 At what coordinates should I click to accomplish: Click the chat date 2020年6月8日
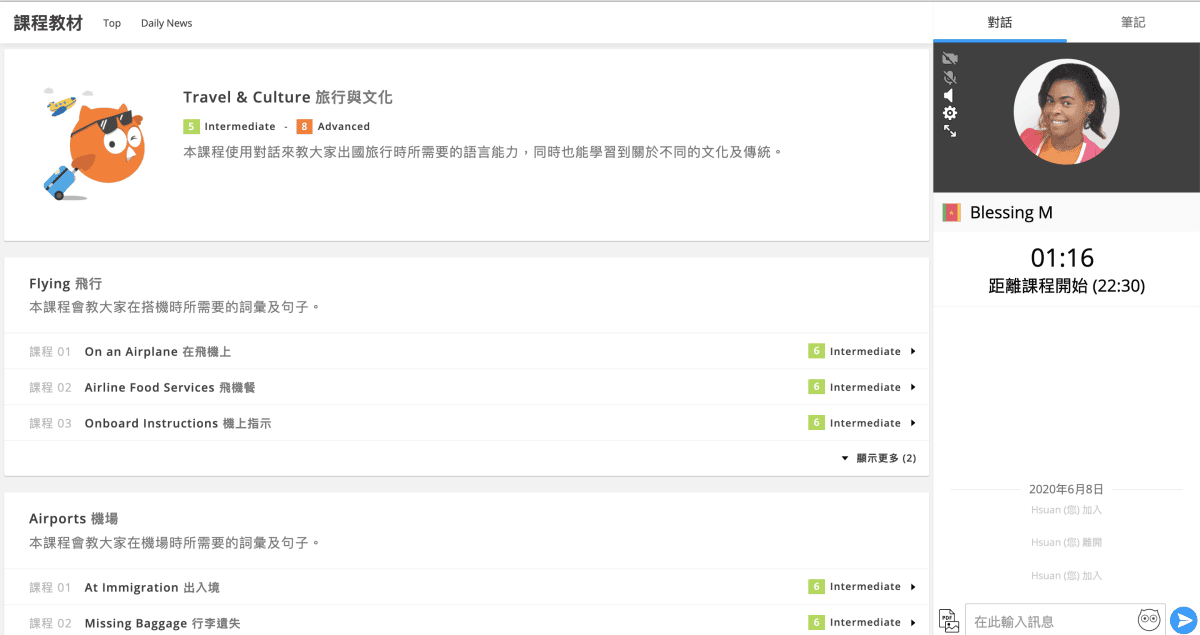tap(1066, 489)
